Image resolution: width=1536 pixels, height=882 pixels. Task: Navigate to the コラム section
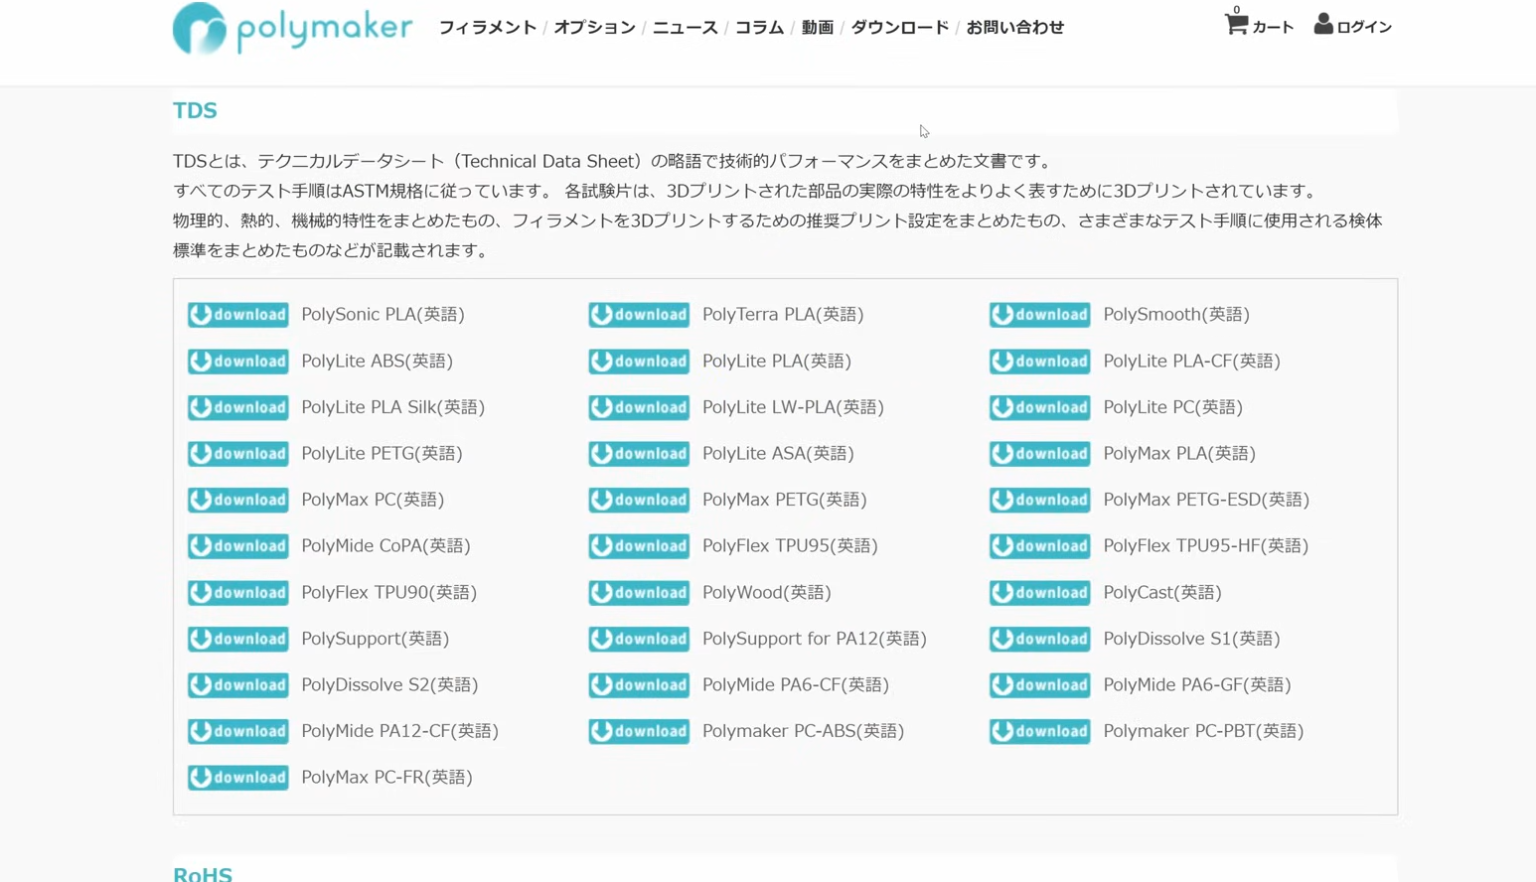[x=759, y=28]
